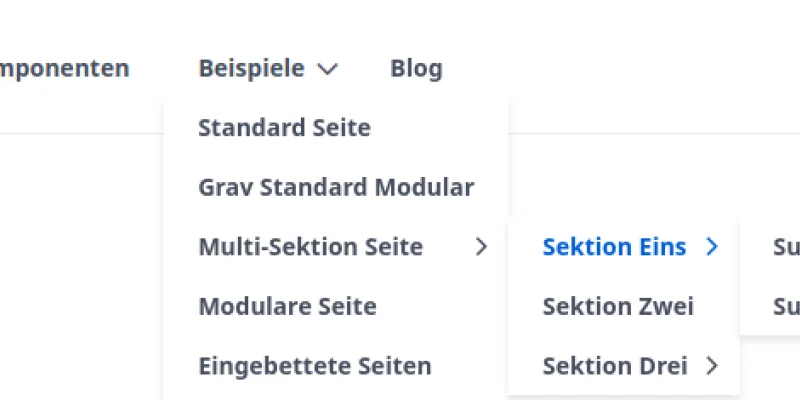Navigate to Sektion Zwei
Screen dimensions: 800x400
[618, 306]
